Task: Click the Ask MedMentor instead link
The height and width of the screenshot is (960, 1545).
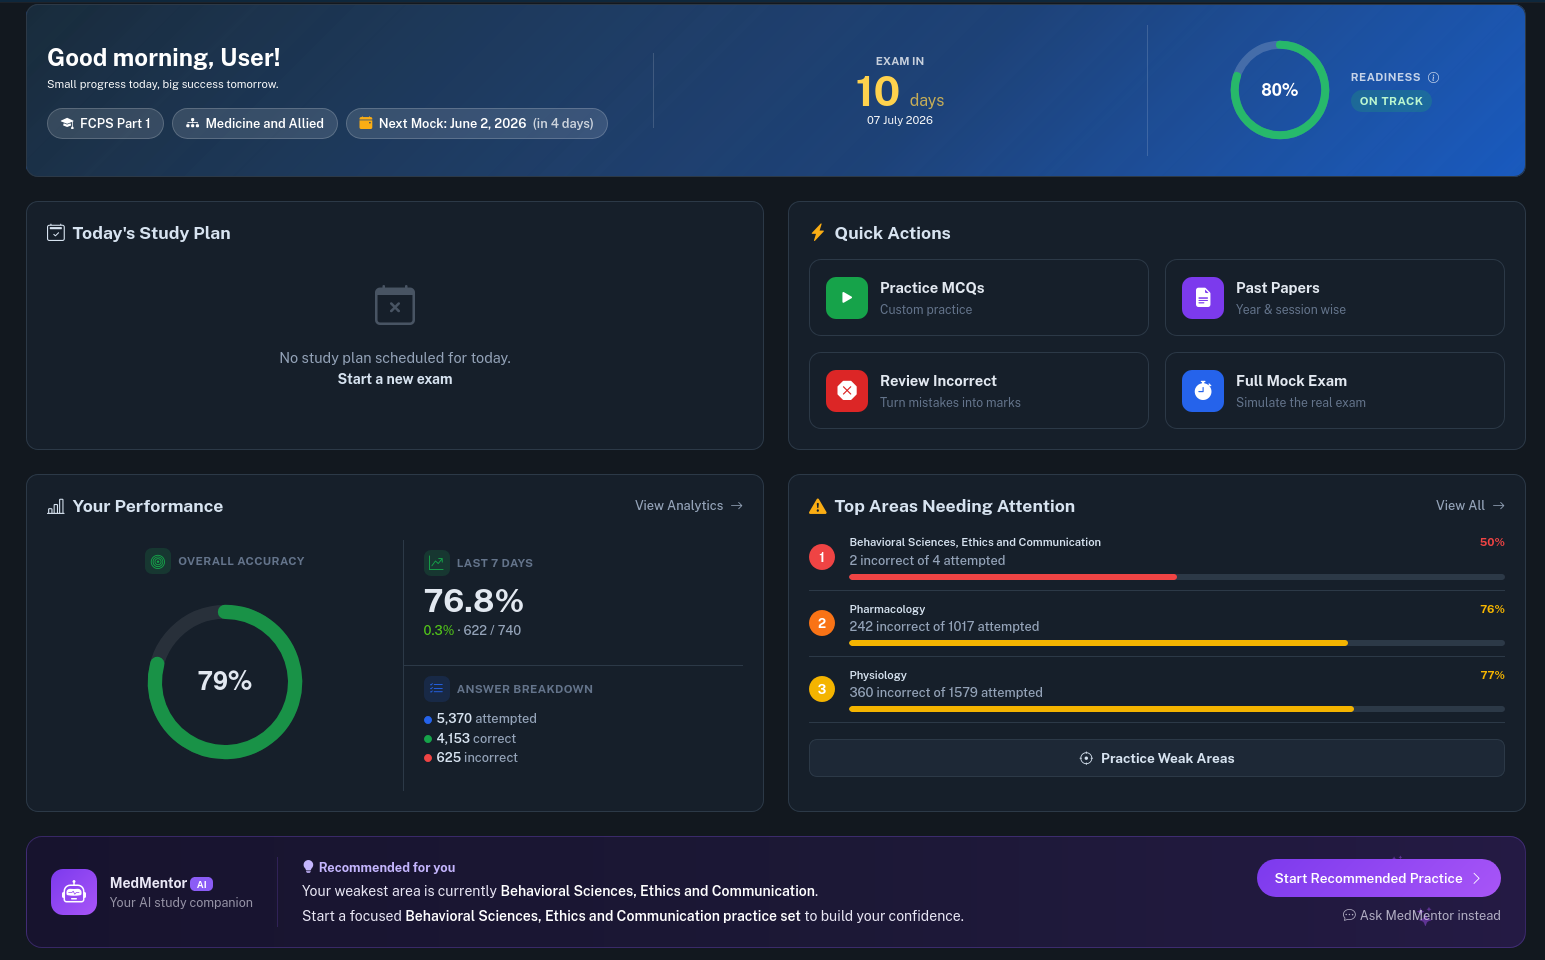Action: point(1421,915)
